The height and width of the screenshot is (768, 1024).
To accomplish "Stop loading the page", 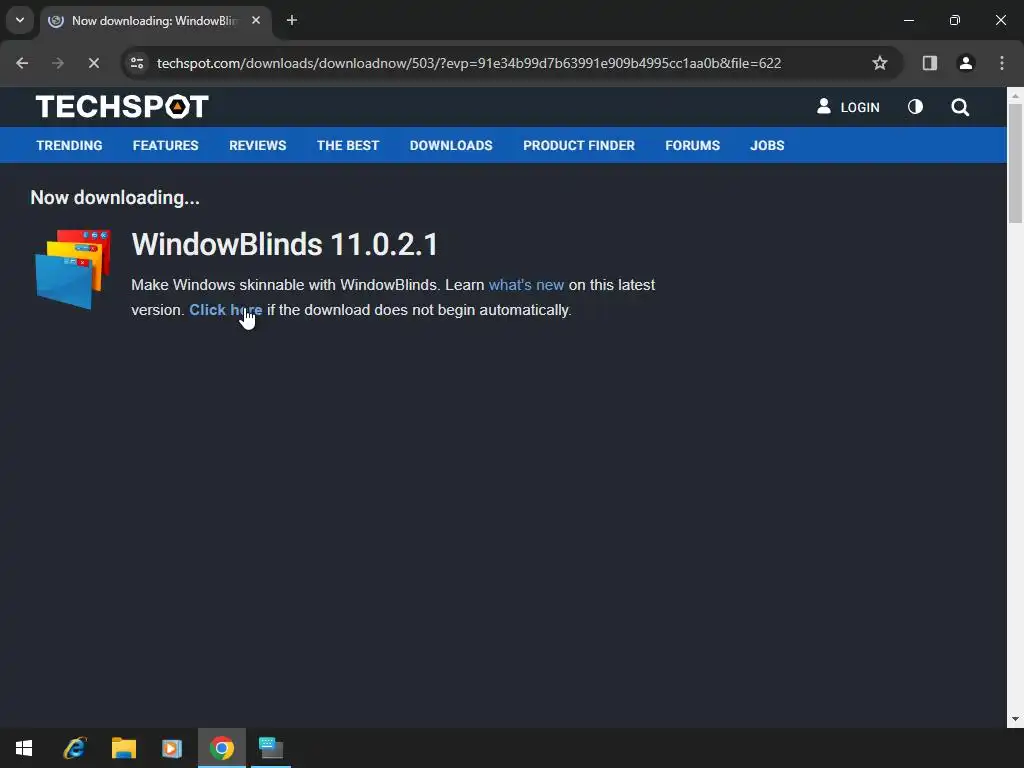I will pyautogui.click(x=93, y=63).
